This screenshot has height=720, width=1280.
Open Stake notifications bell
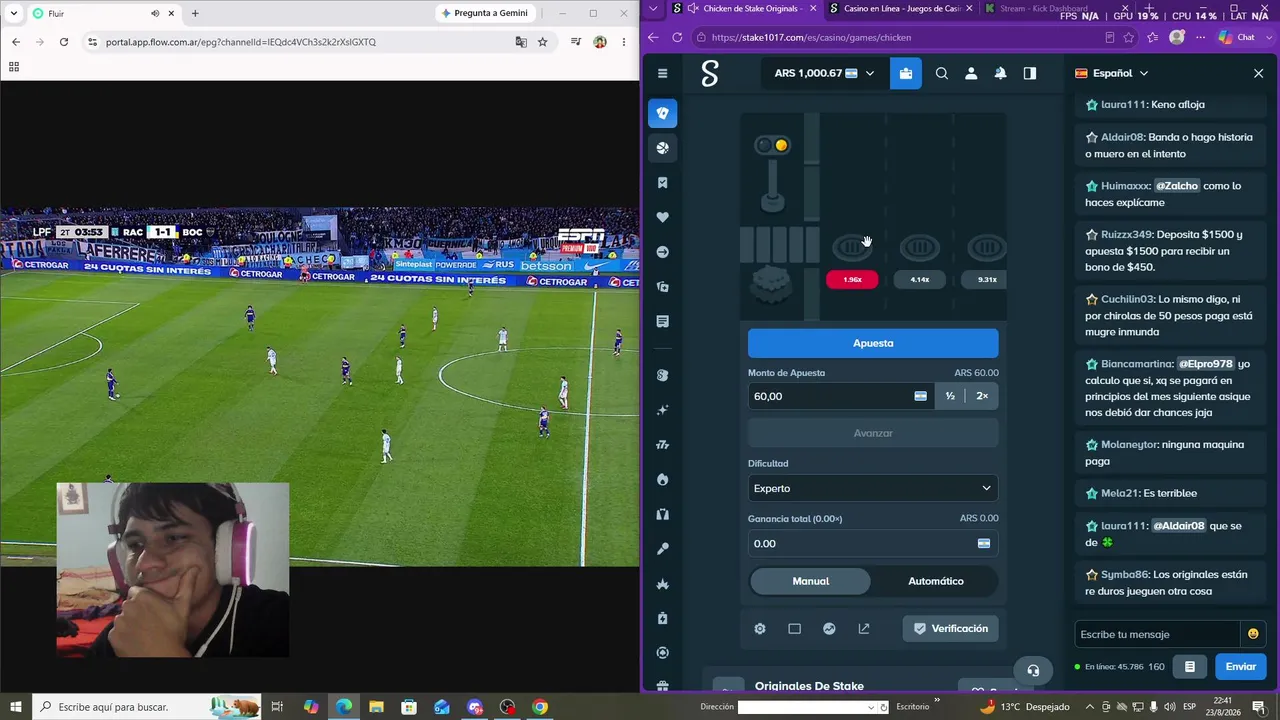click(x=1000, y=73)
